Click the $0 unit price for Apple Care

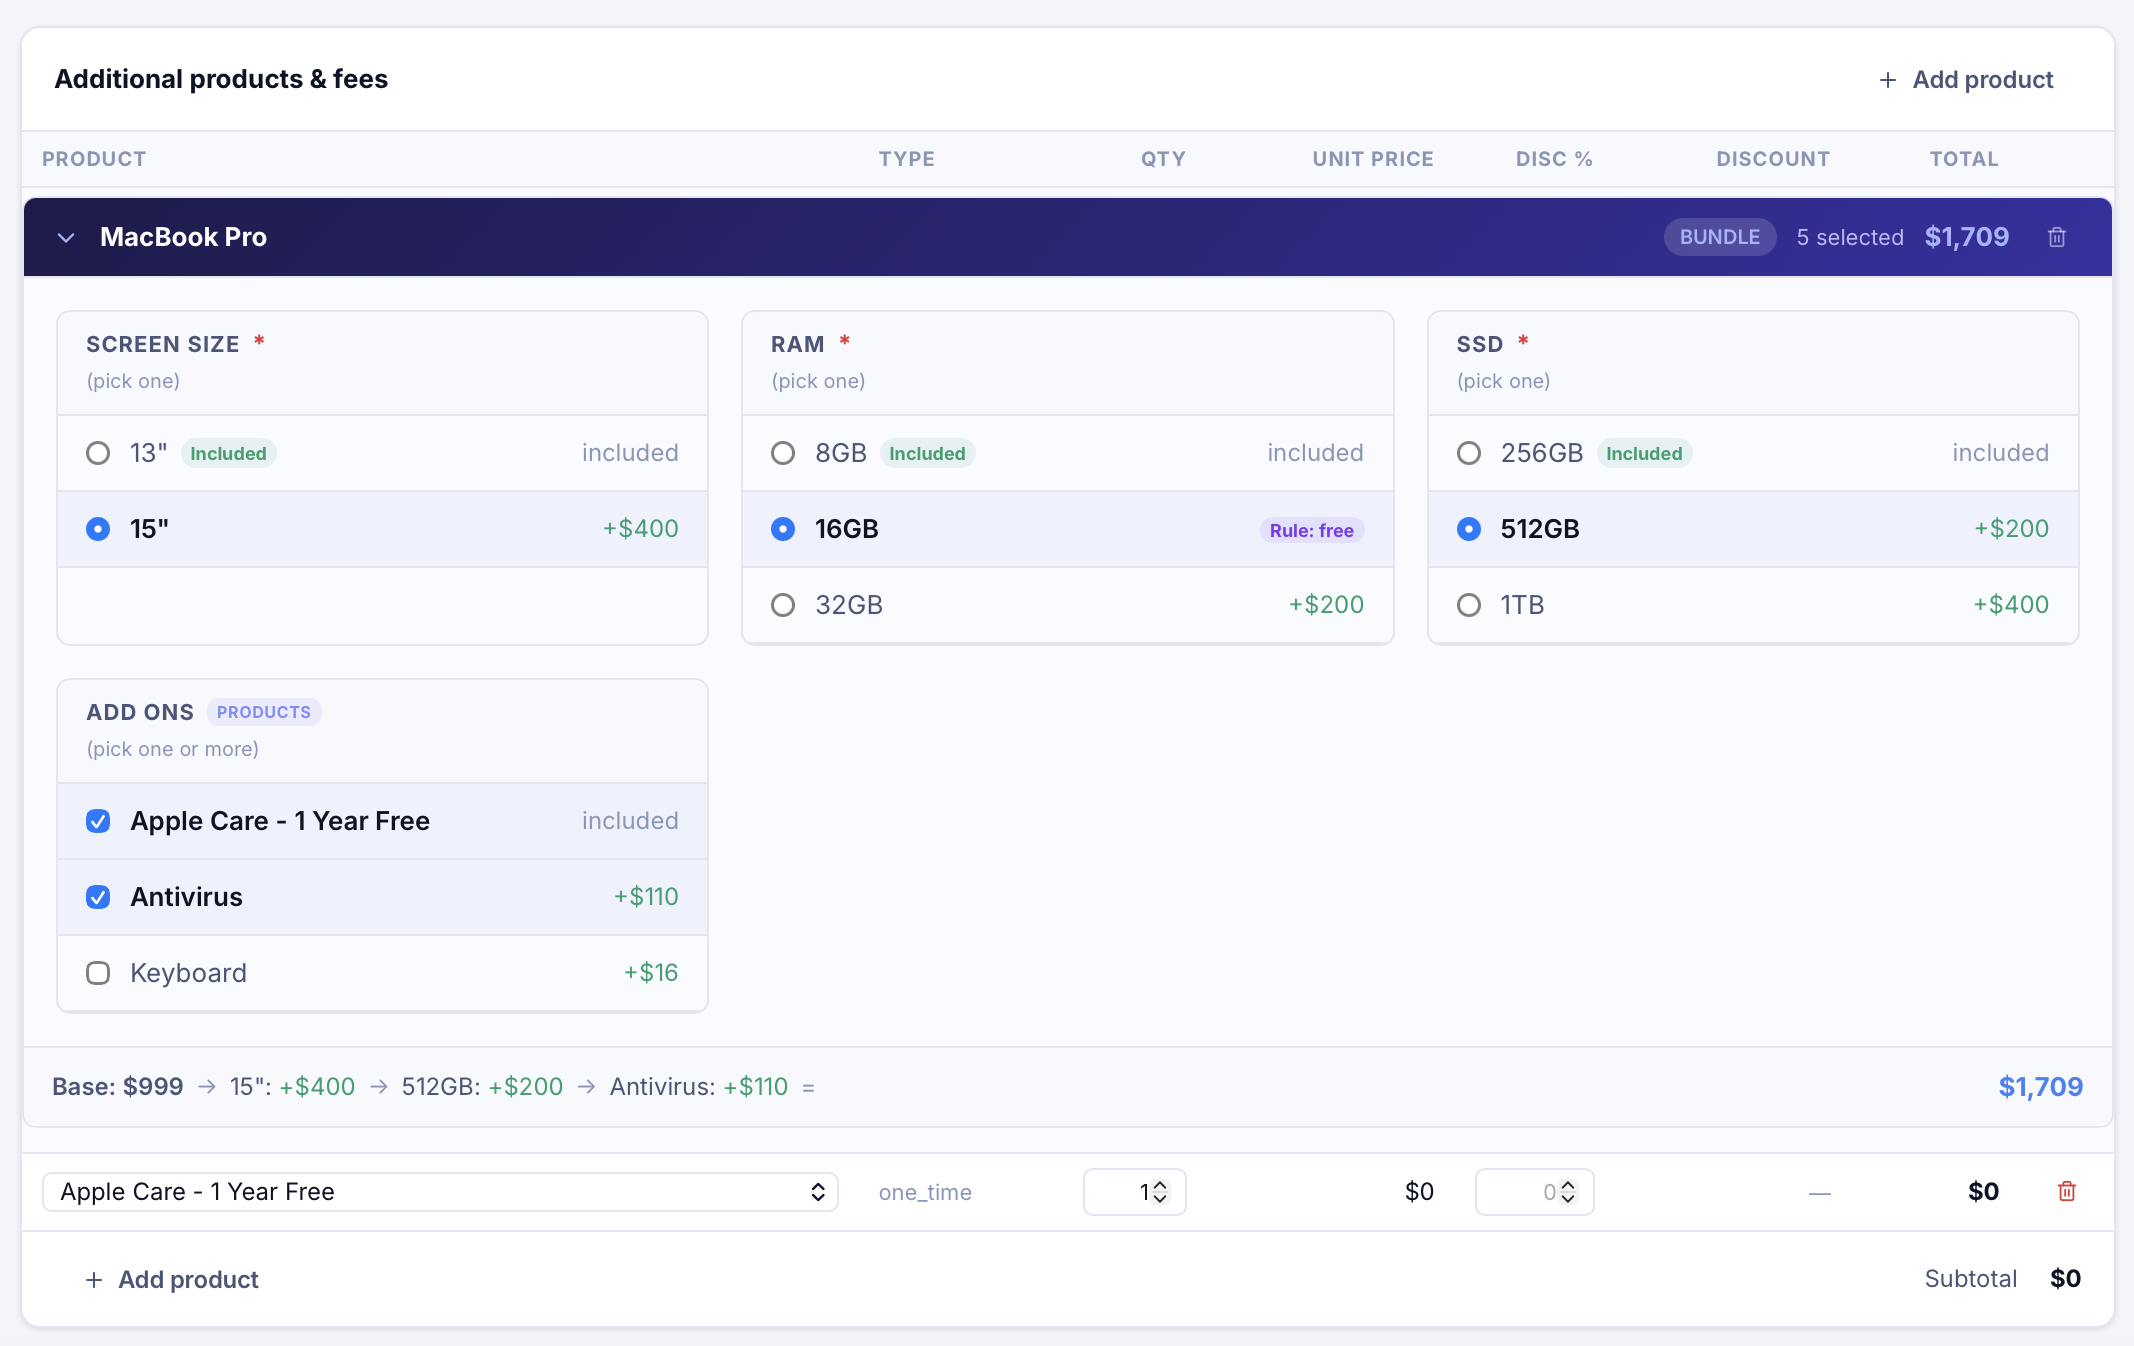pos(1419,1192)
